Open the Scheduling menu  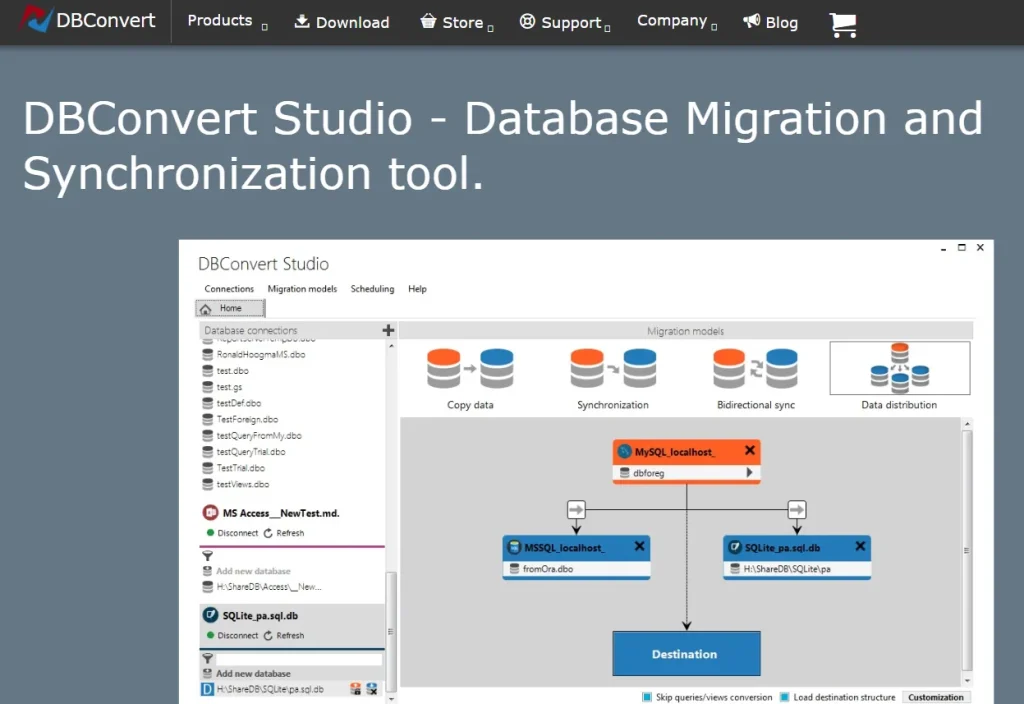(372, 289)
